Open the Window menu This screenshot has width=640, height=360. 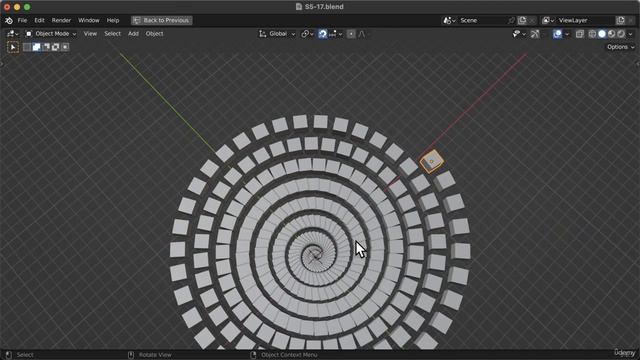tap(89, 20)
